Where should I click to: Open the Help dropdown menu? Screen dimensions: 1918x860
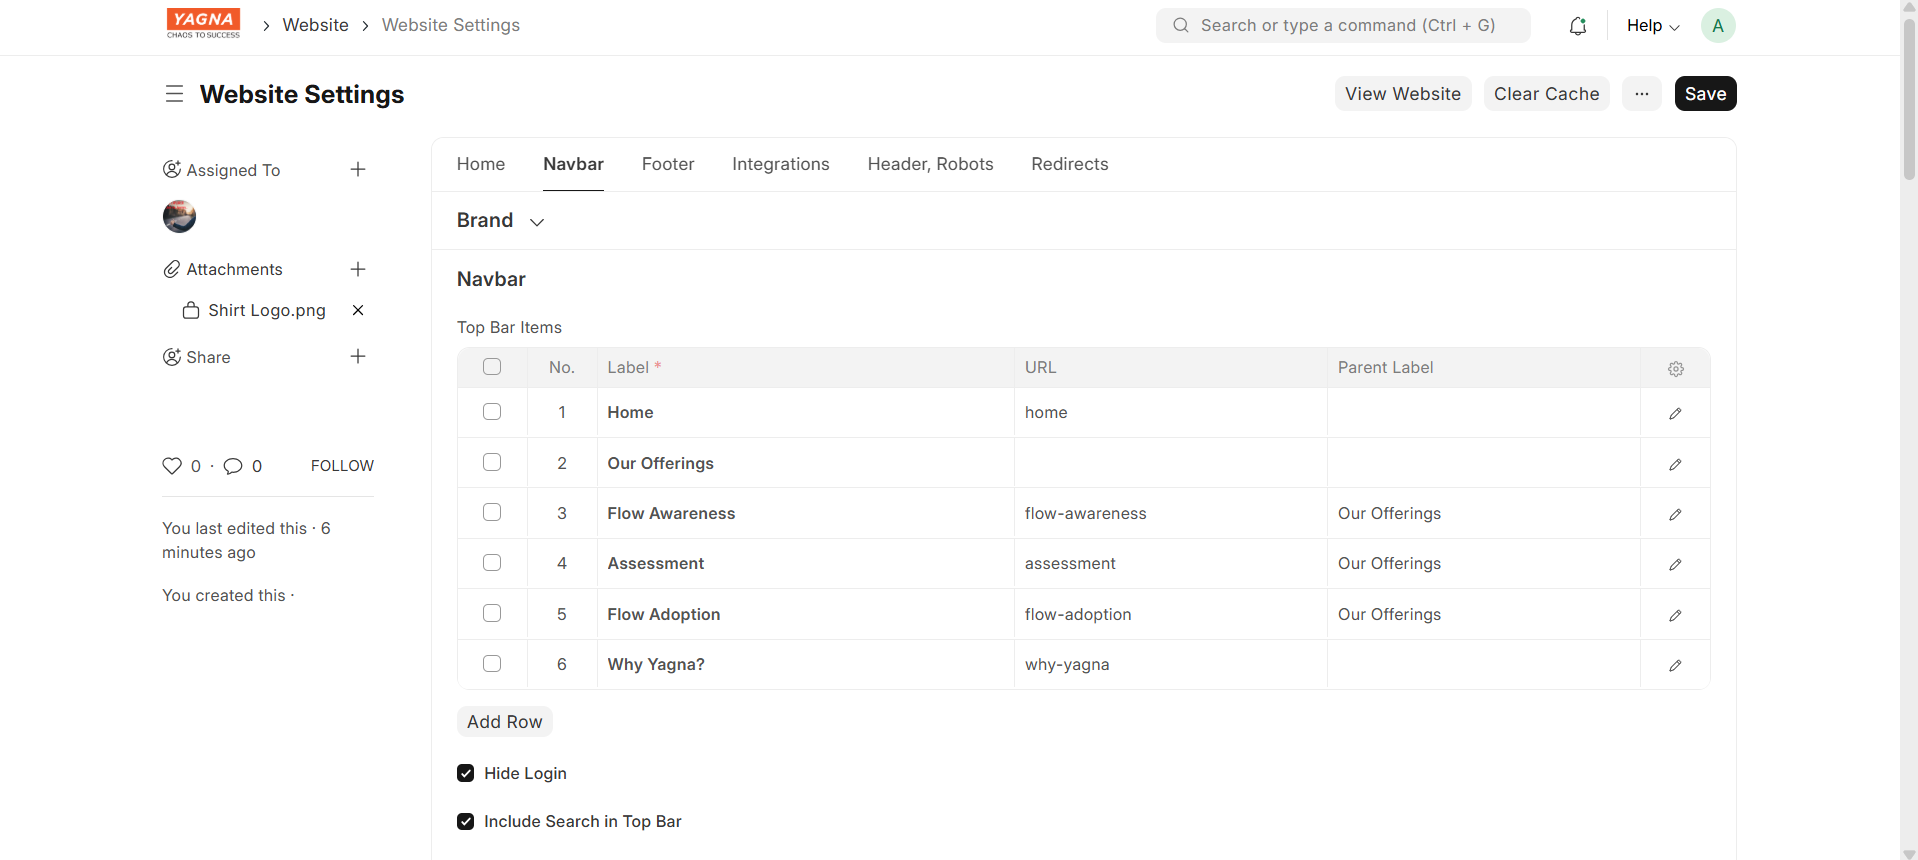tap(1652, 26)
